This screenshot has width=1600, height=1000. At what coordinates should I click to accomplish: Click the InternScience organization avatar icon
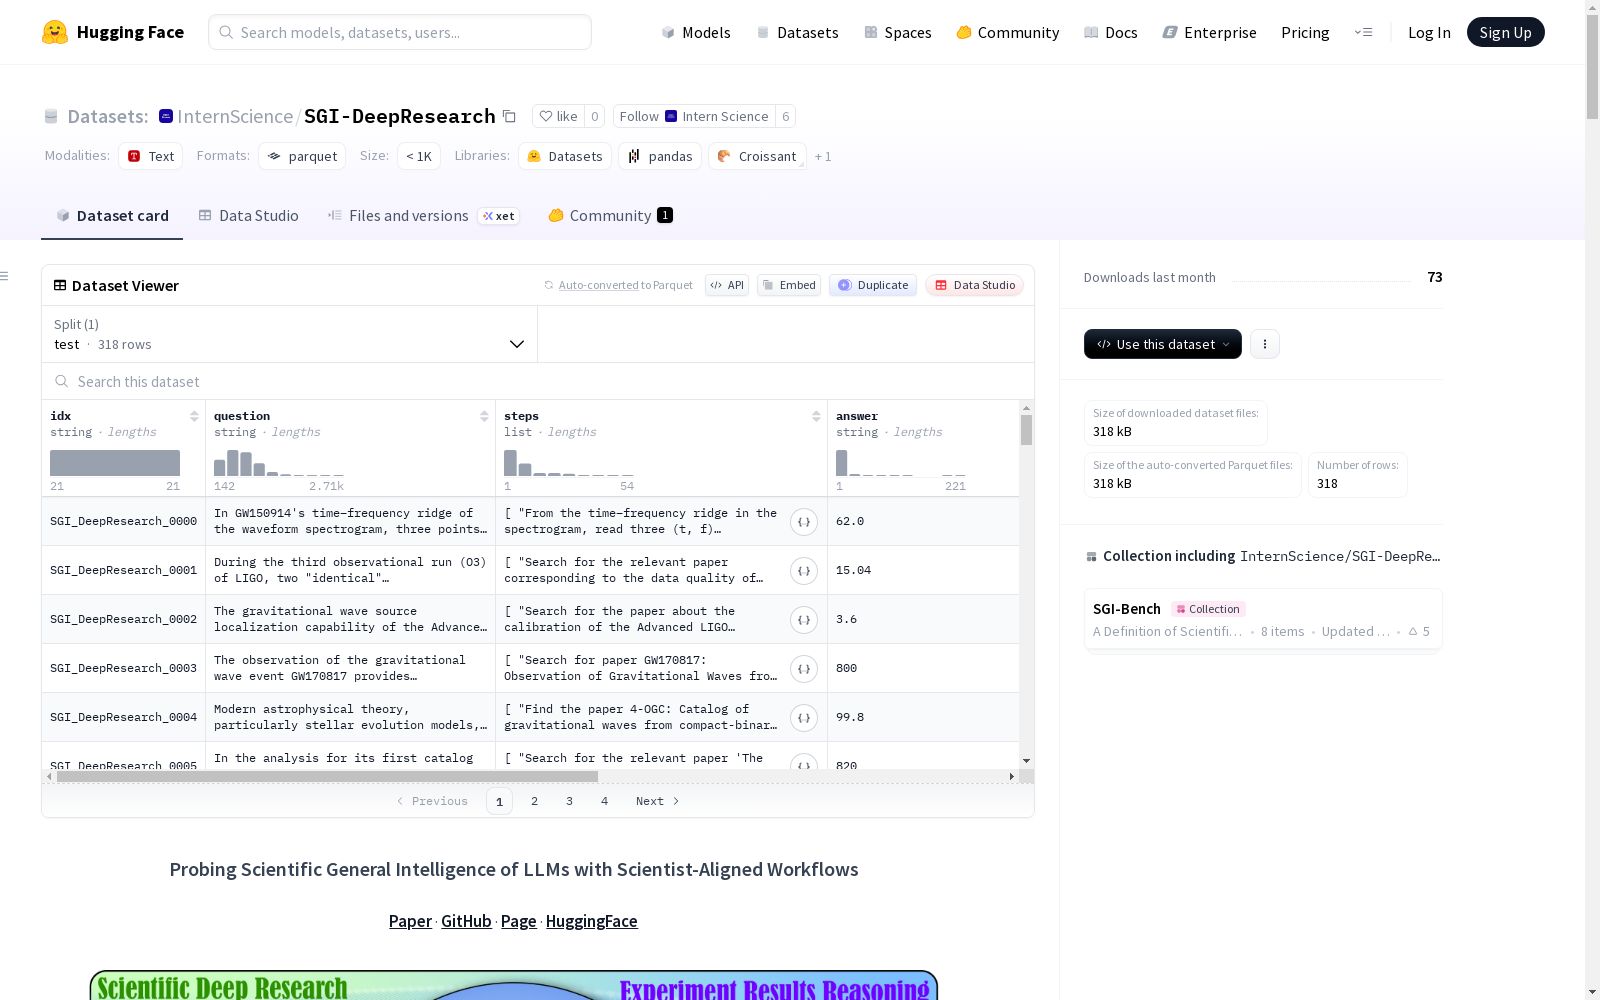click(166, 116)
